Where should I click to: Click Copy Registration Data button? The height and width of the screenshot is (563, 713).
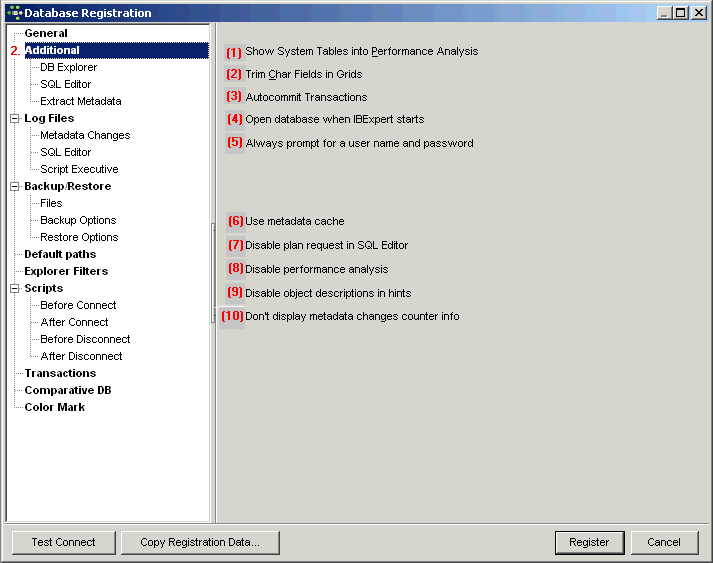[x=200, y=542]
